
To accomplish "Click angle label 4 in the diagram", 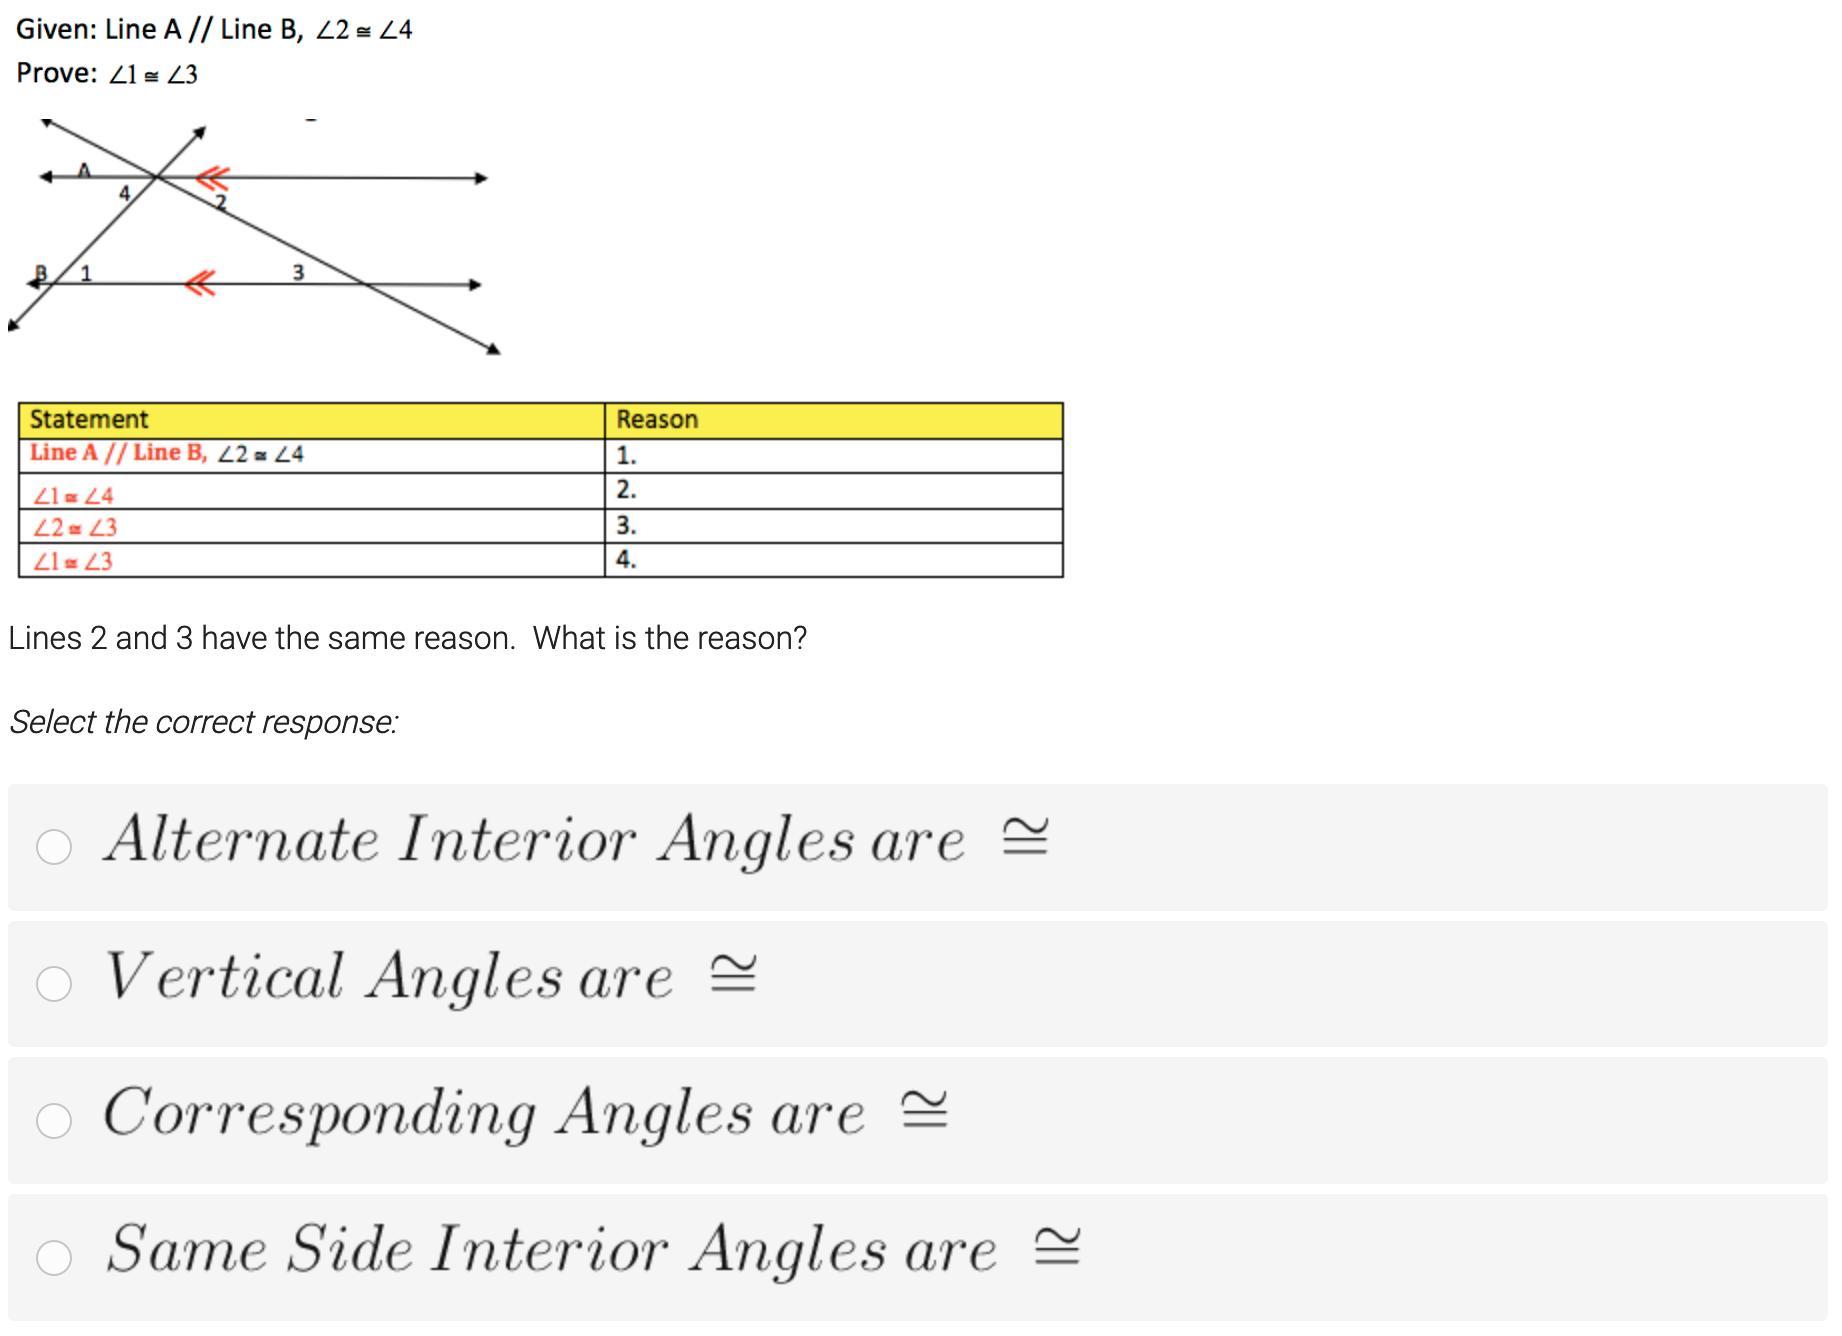I will (x=124, y=194).
